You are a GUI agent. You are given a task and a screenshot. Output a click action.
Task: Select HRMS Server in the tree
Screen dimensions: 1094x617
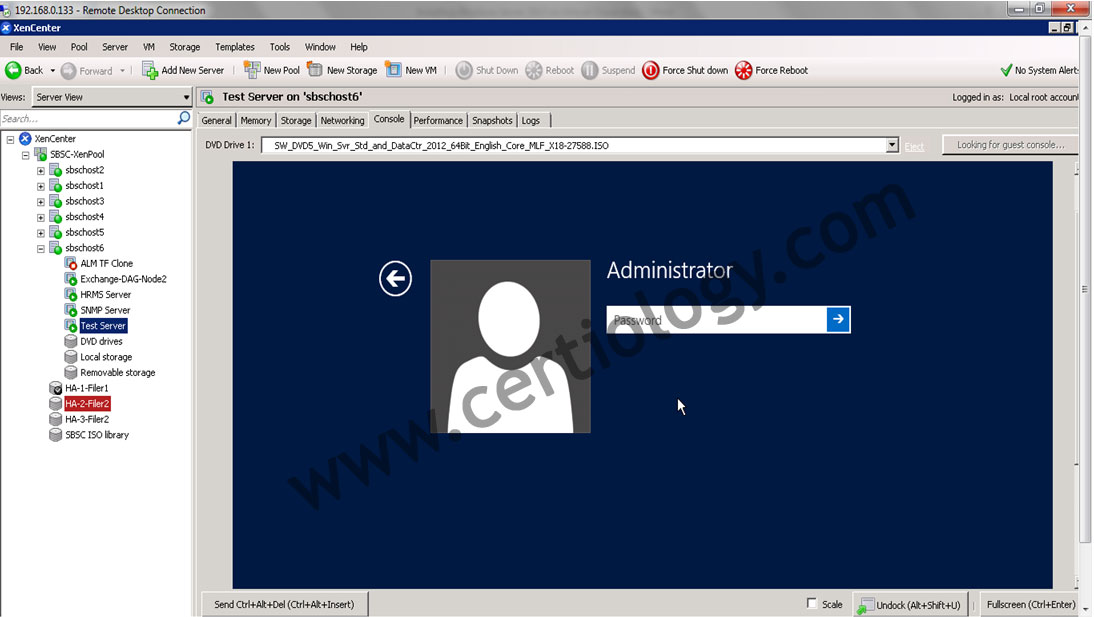pos(105,295)
